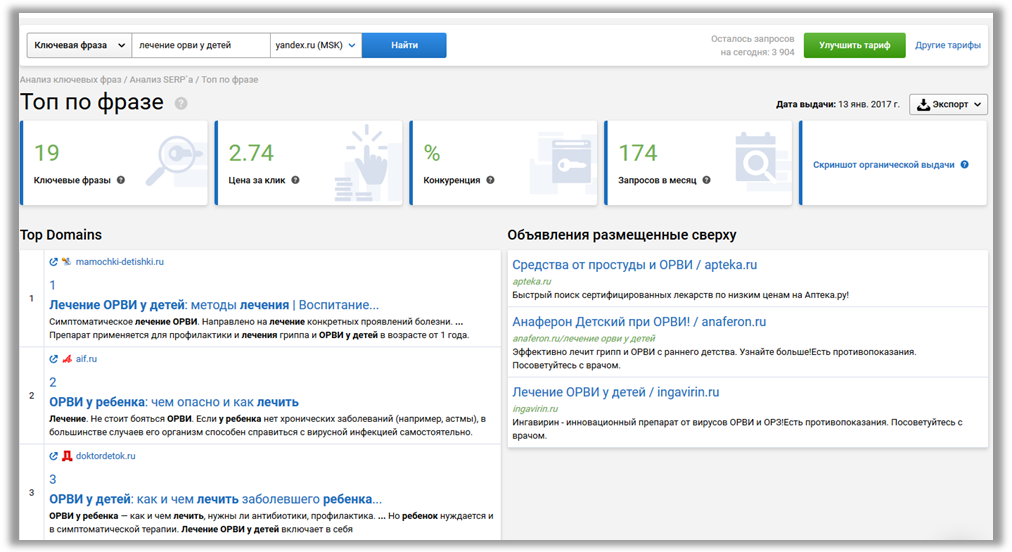Open the mamochki-detishki.ru domain link
This screenshot has height=552, width=1012.
coord(119,261)
